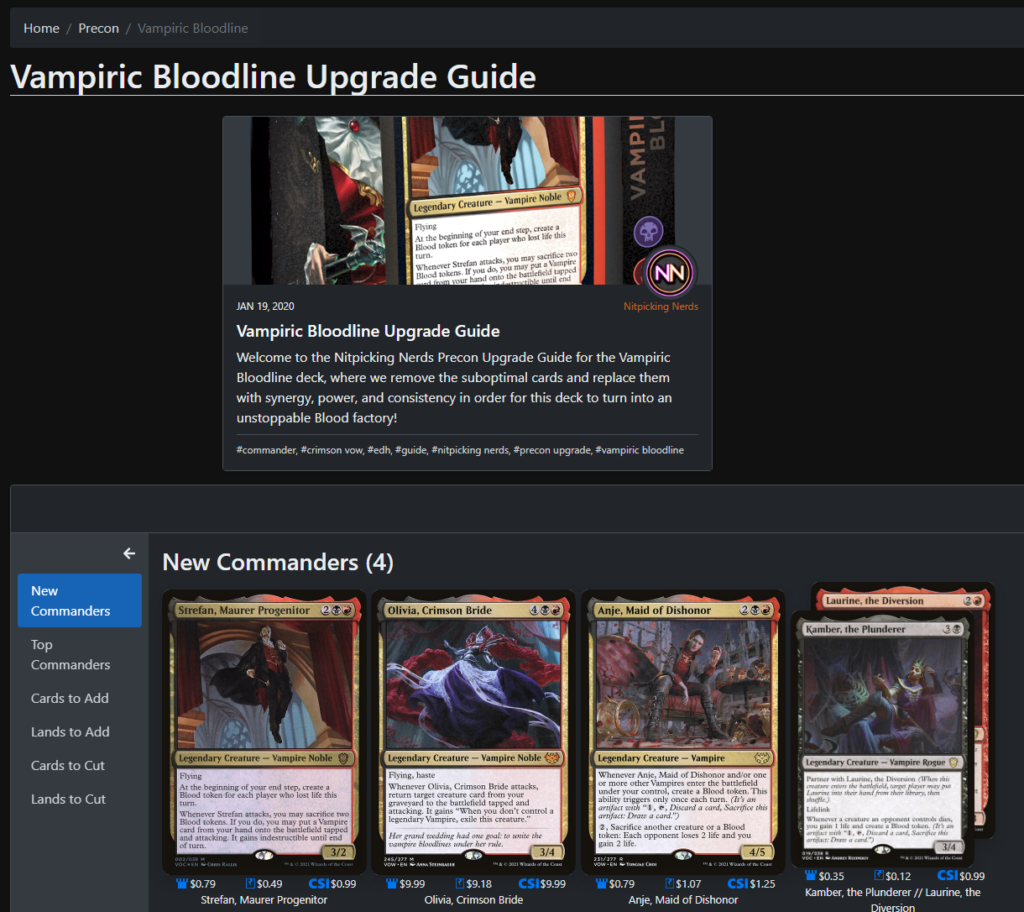Image resolution: width=1024 pixels, height=912 pixels.
Task: Click CSI price $1.25 under Anje
Action: [x=751, y=883]
